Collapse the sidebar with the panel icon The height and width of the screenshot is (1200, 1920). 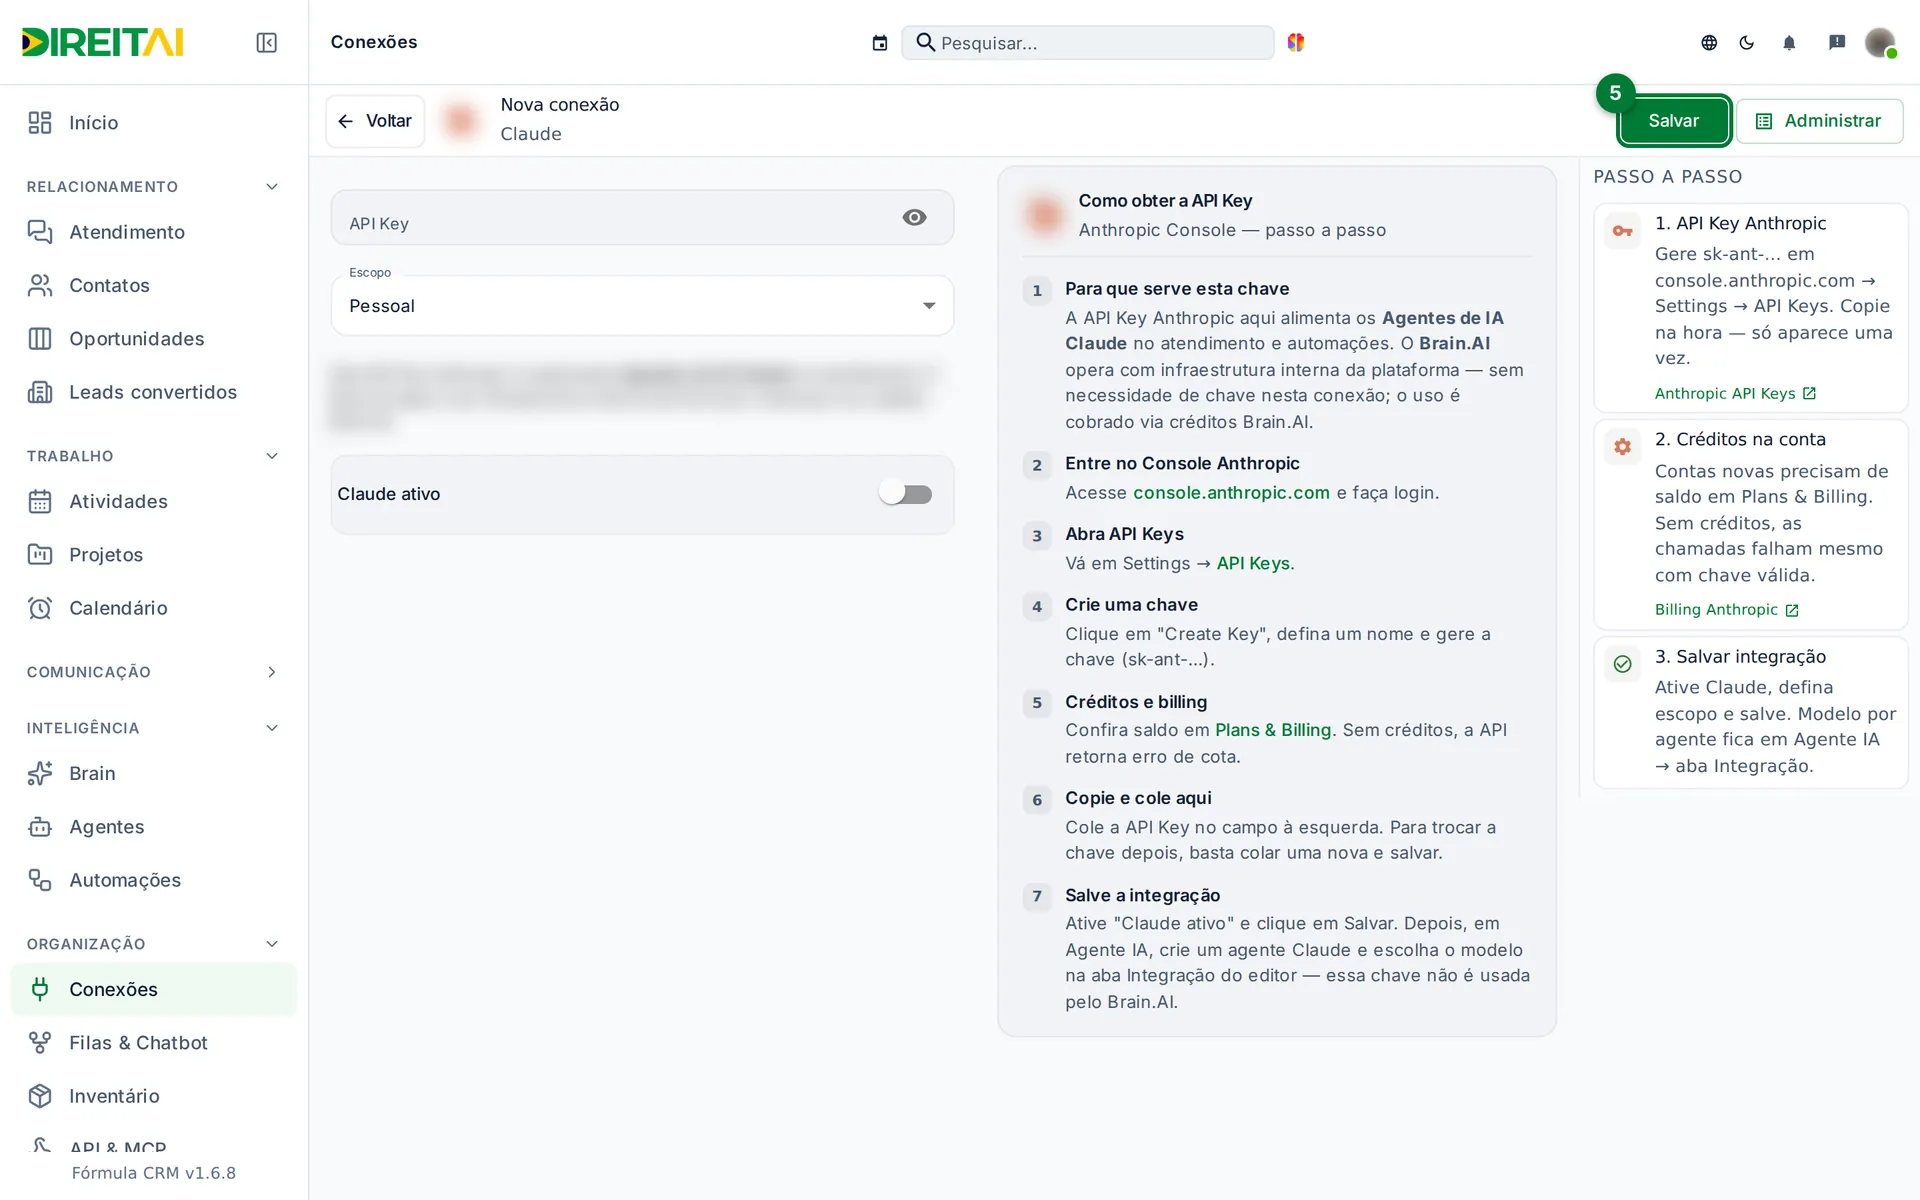click(x=266, y=42)
